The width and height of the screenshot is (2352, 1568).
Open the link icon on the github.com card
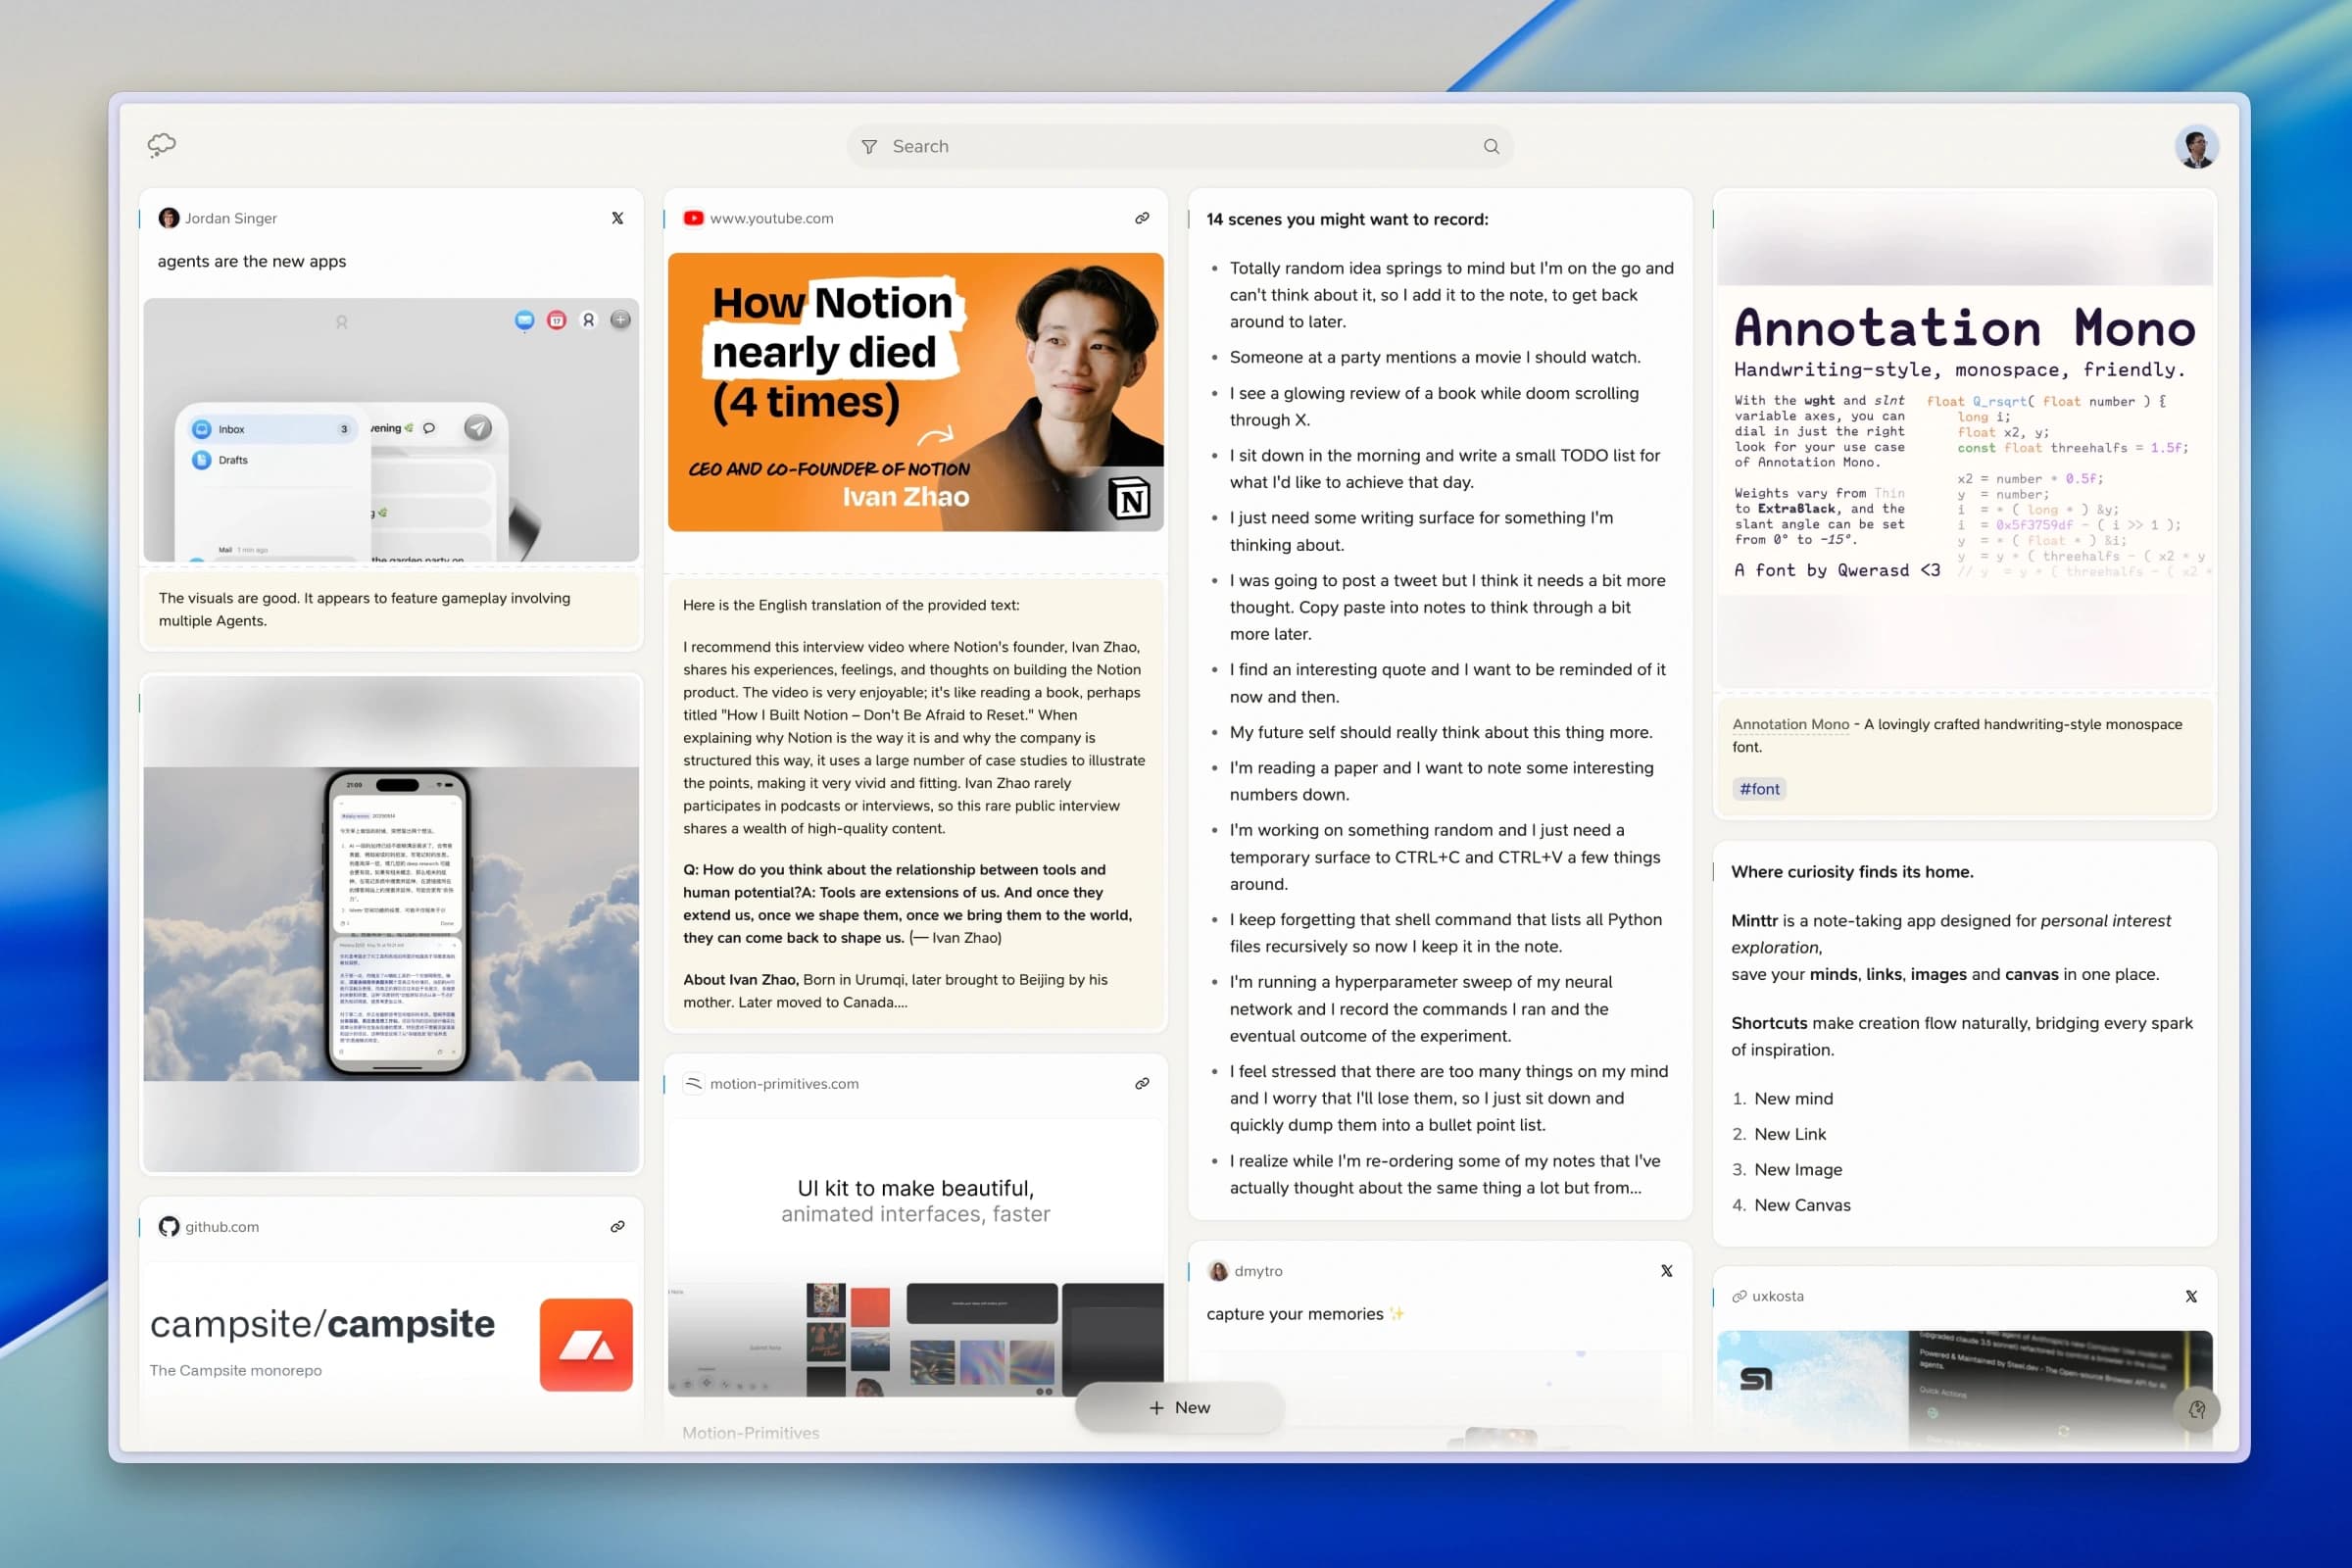pos(616,1226)
